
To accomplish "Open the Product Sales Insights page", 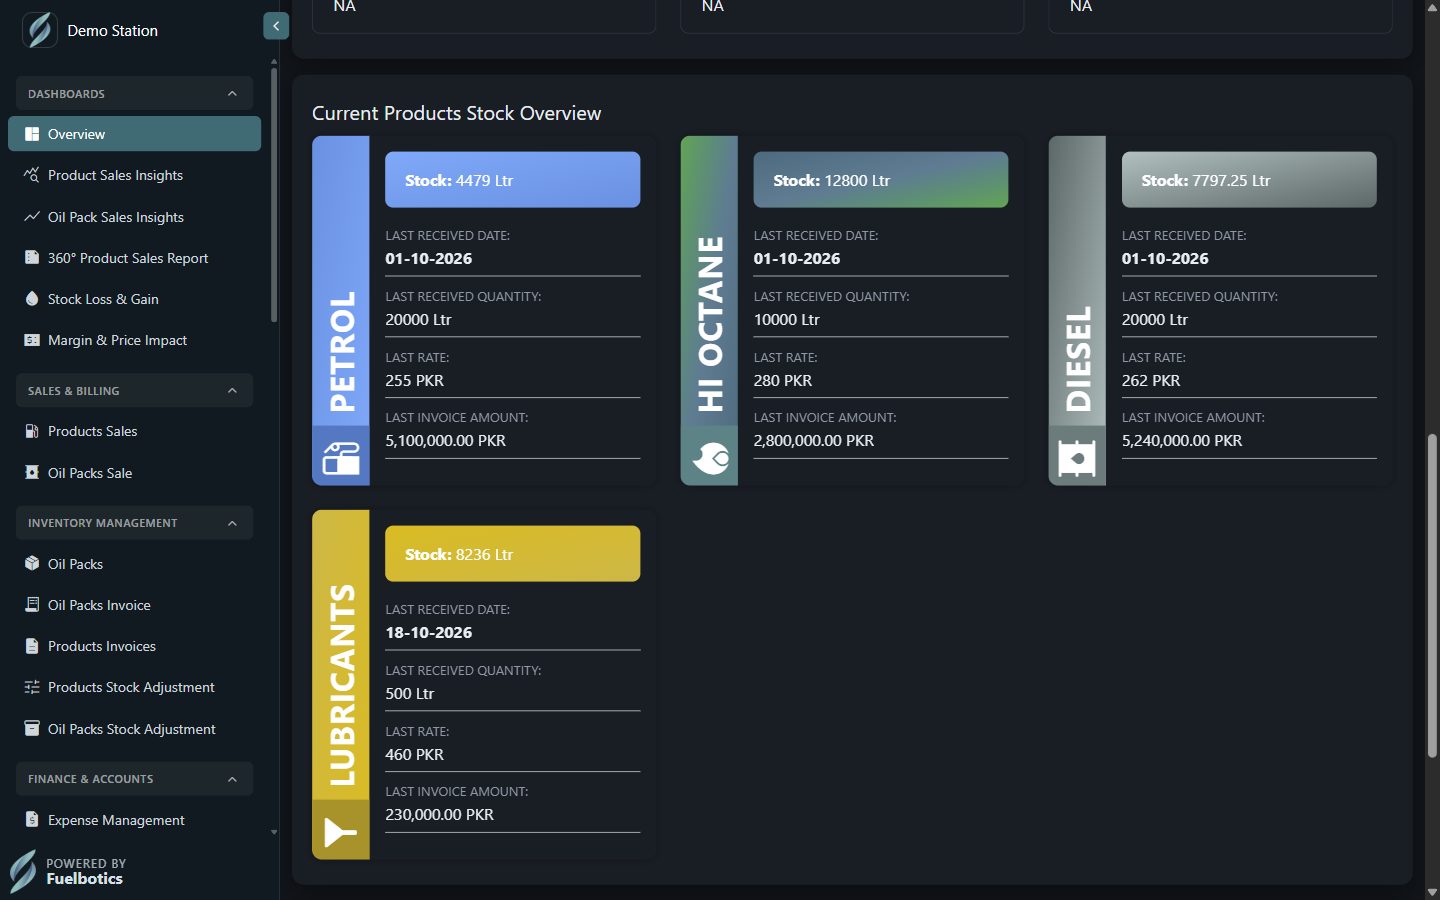I will click(x=134, y=175).
